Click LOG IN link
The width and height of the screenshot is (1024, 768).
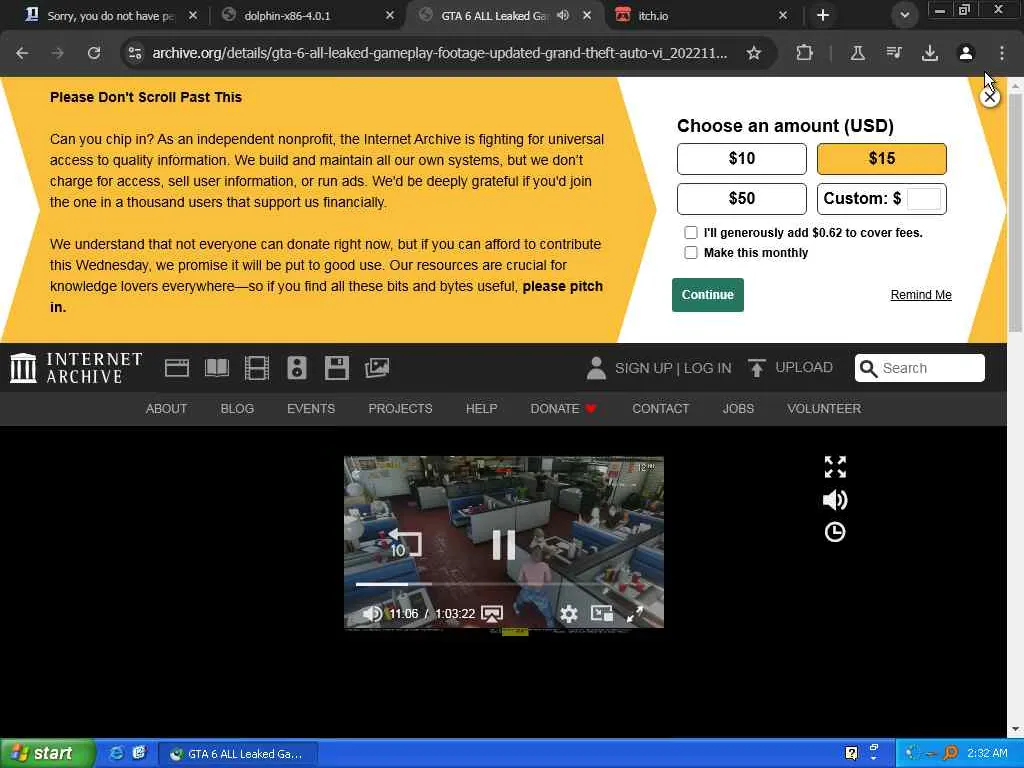click(708, 368)
